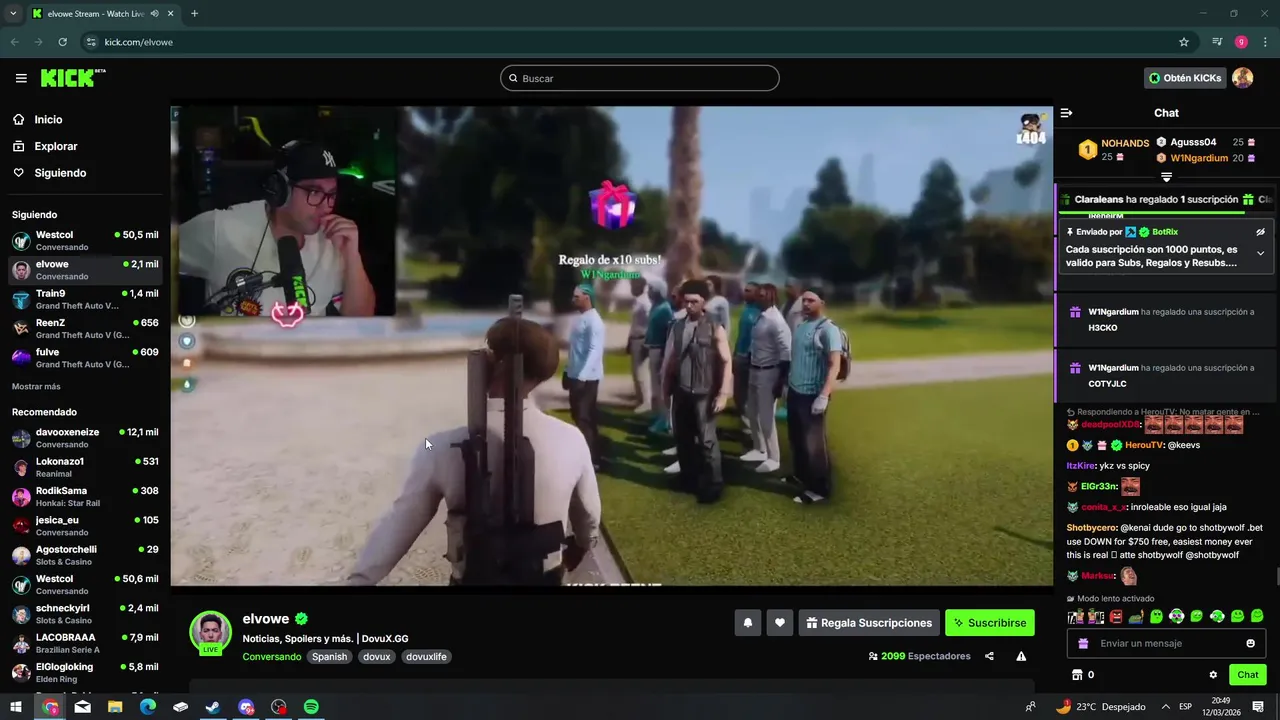Open the hamburger sidebar menu

click(x=21, y=78)
